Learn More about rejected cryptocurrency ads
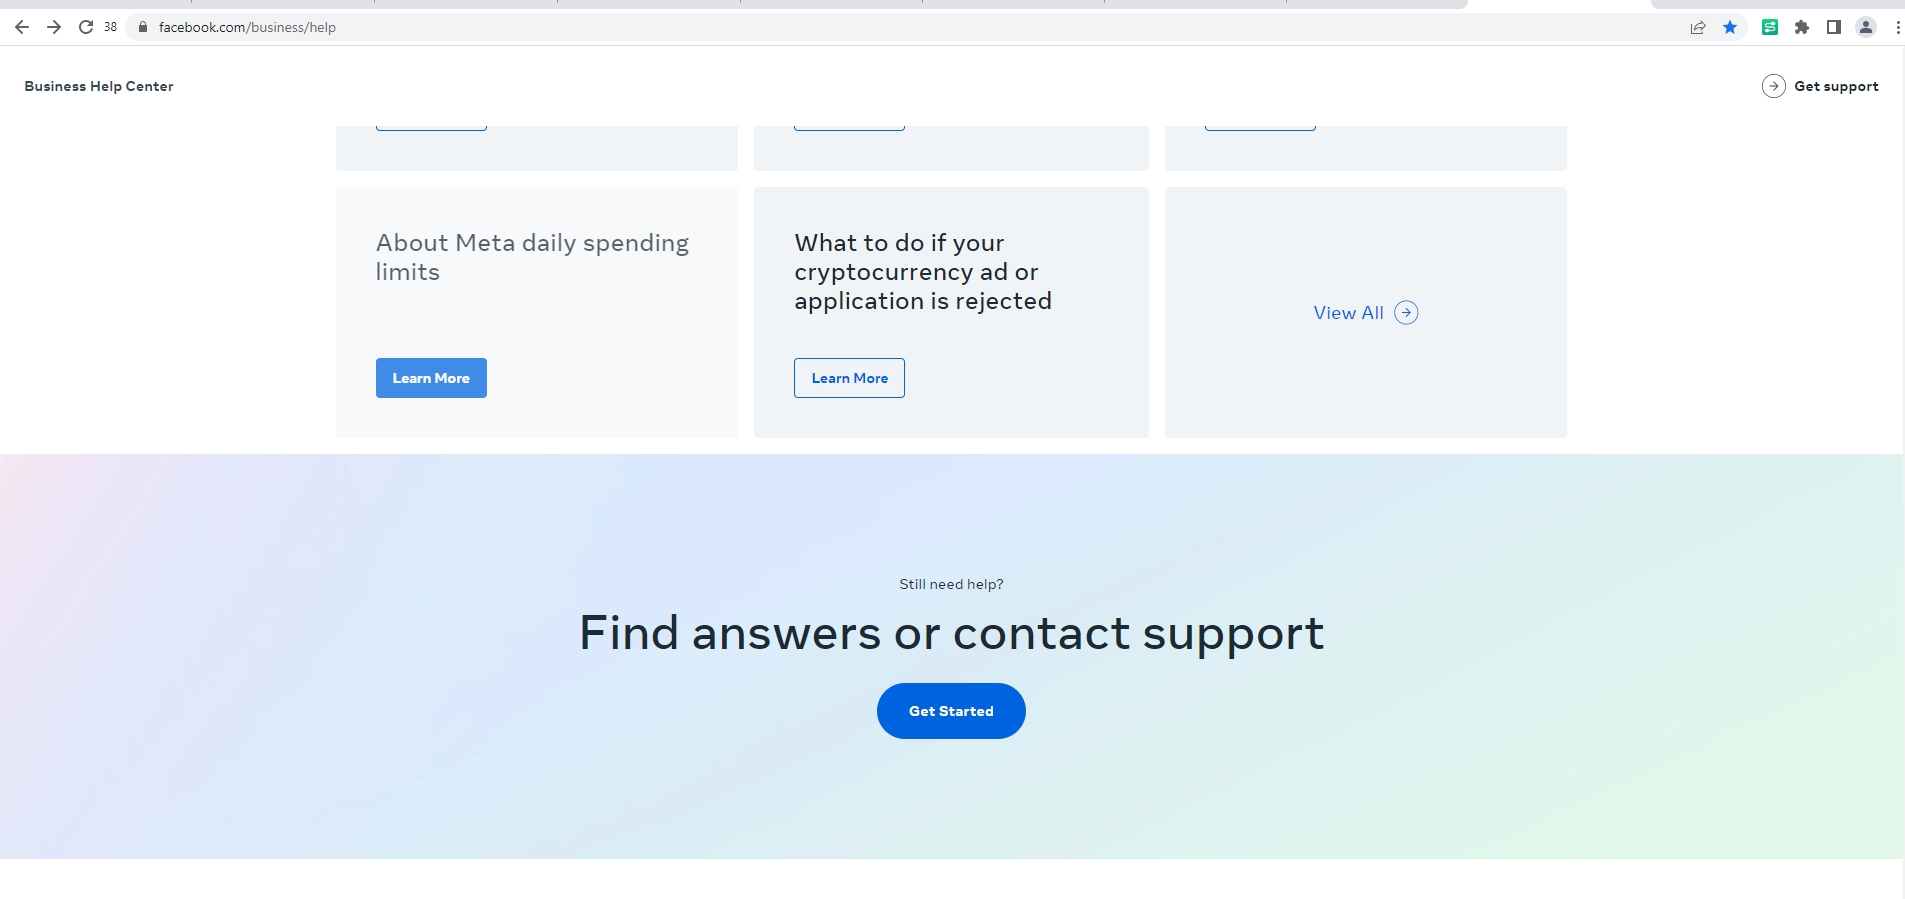This screenshot has width=1905, height=899. pos(849,378)
